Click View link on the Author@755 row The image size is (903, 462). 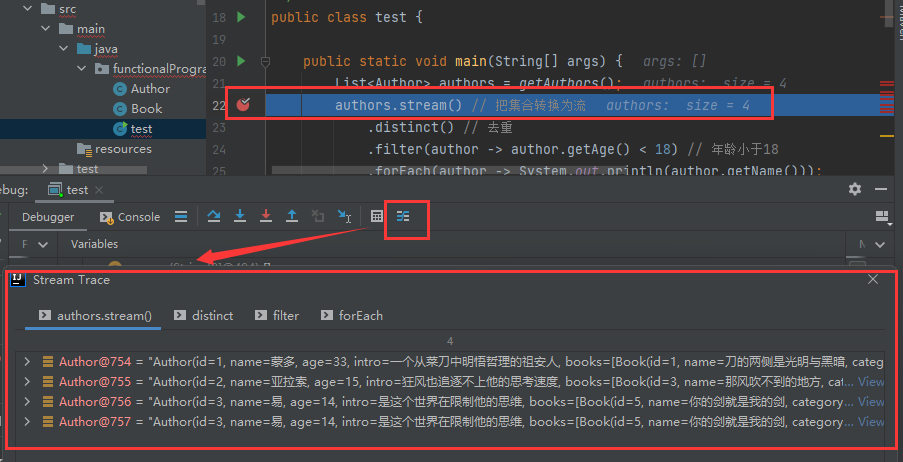871,381
